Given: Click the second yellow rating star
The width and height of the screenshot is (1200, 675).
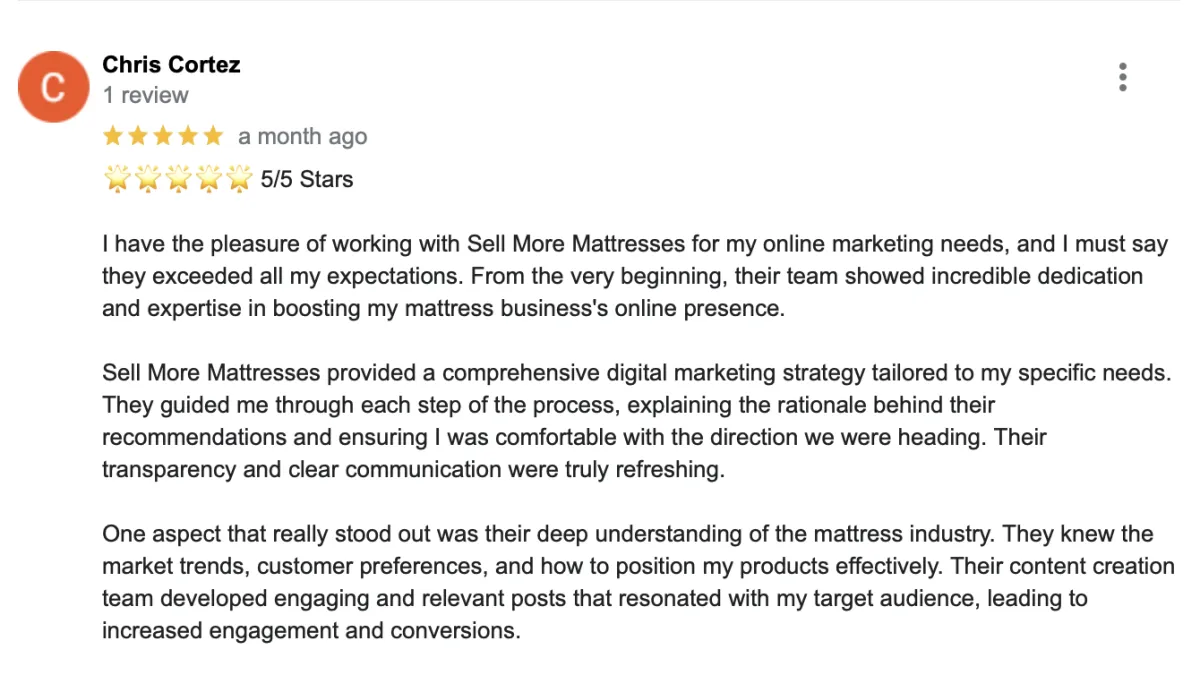Looking at the screenshot, I should 138,136.
